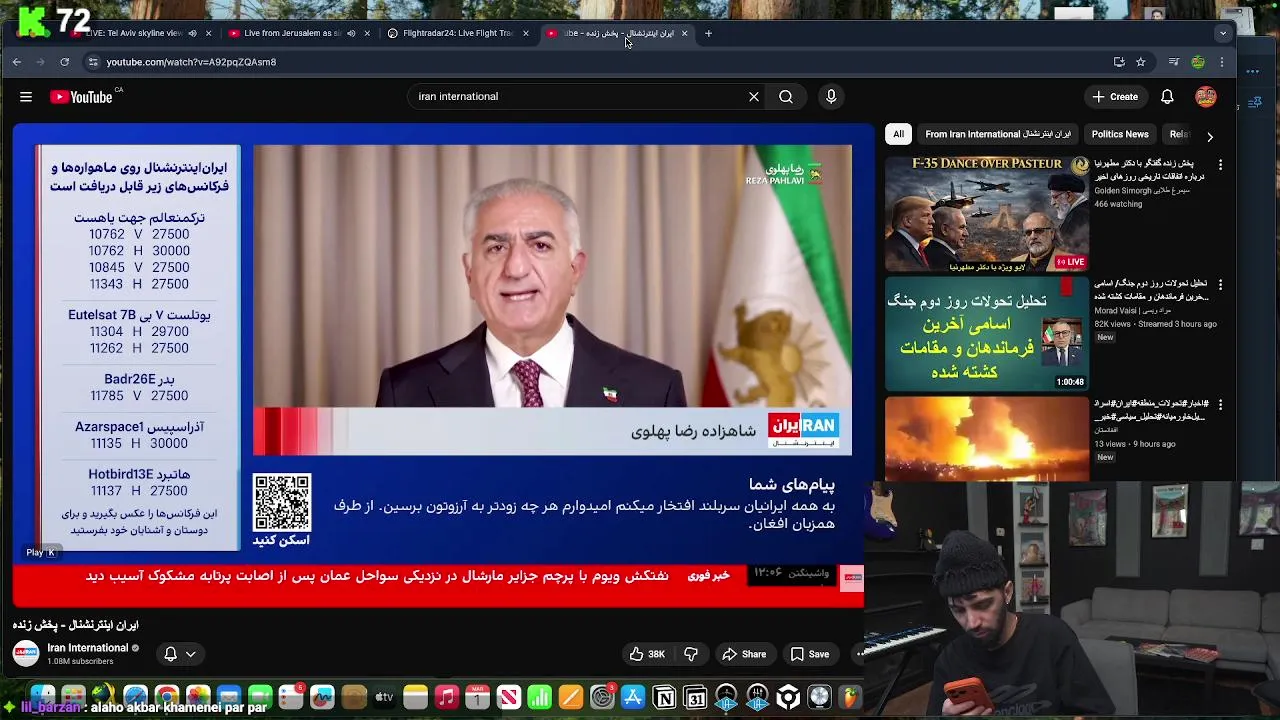The width and height of the screenshot is (1280, 720).
Task: Open the channel notification bell dropdown
Action: 180,654
